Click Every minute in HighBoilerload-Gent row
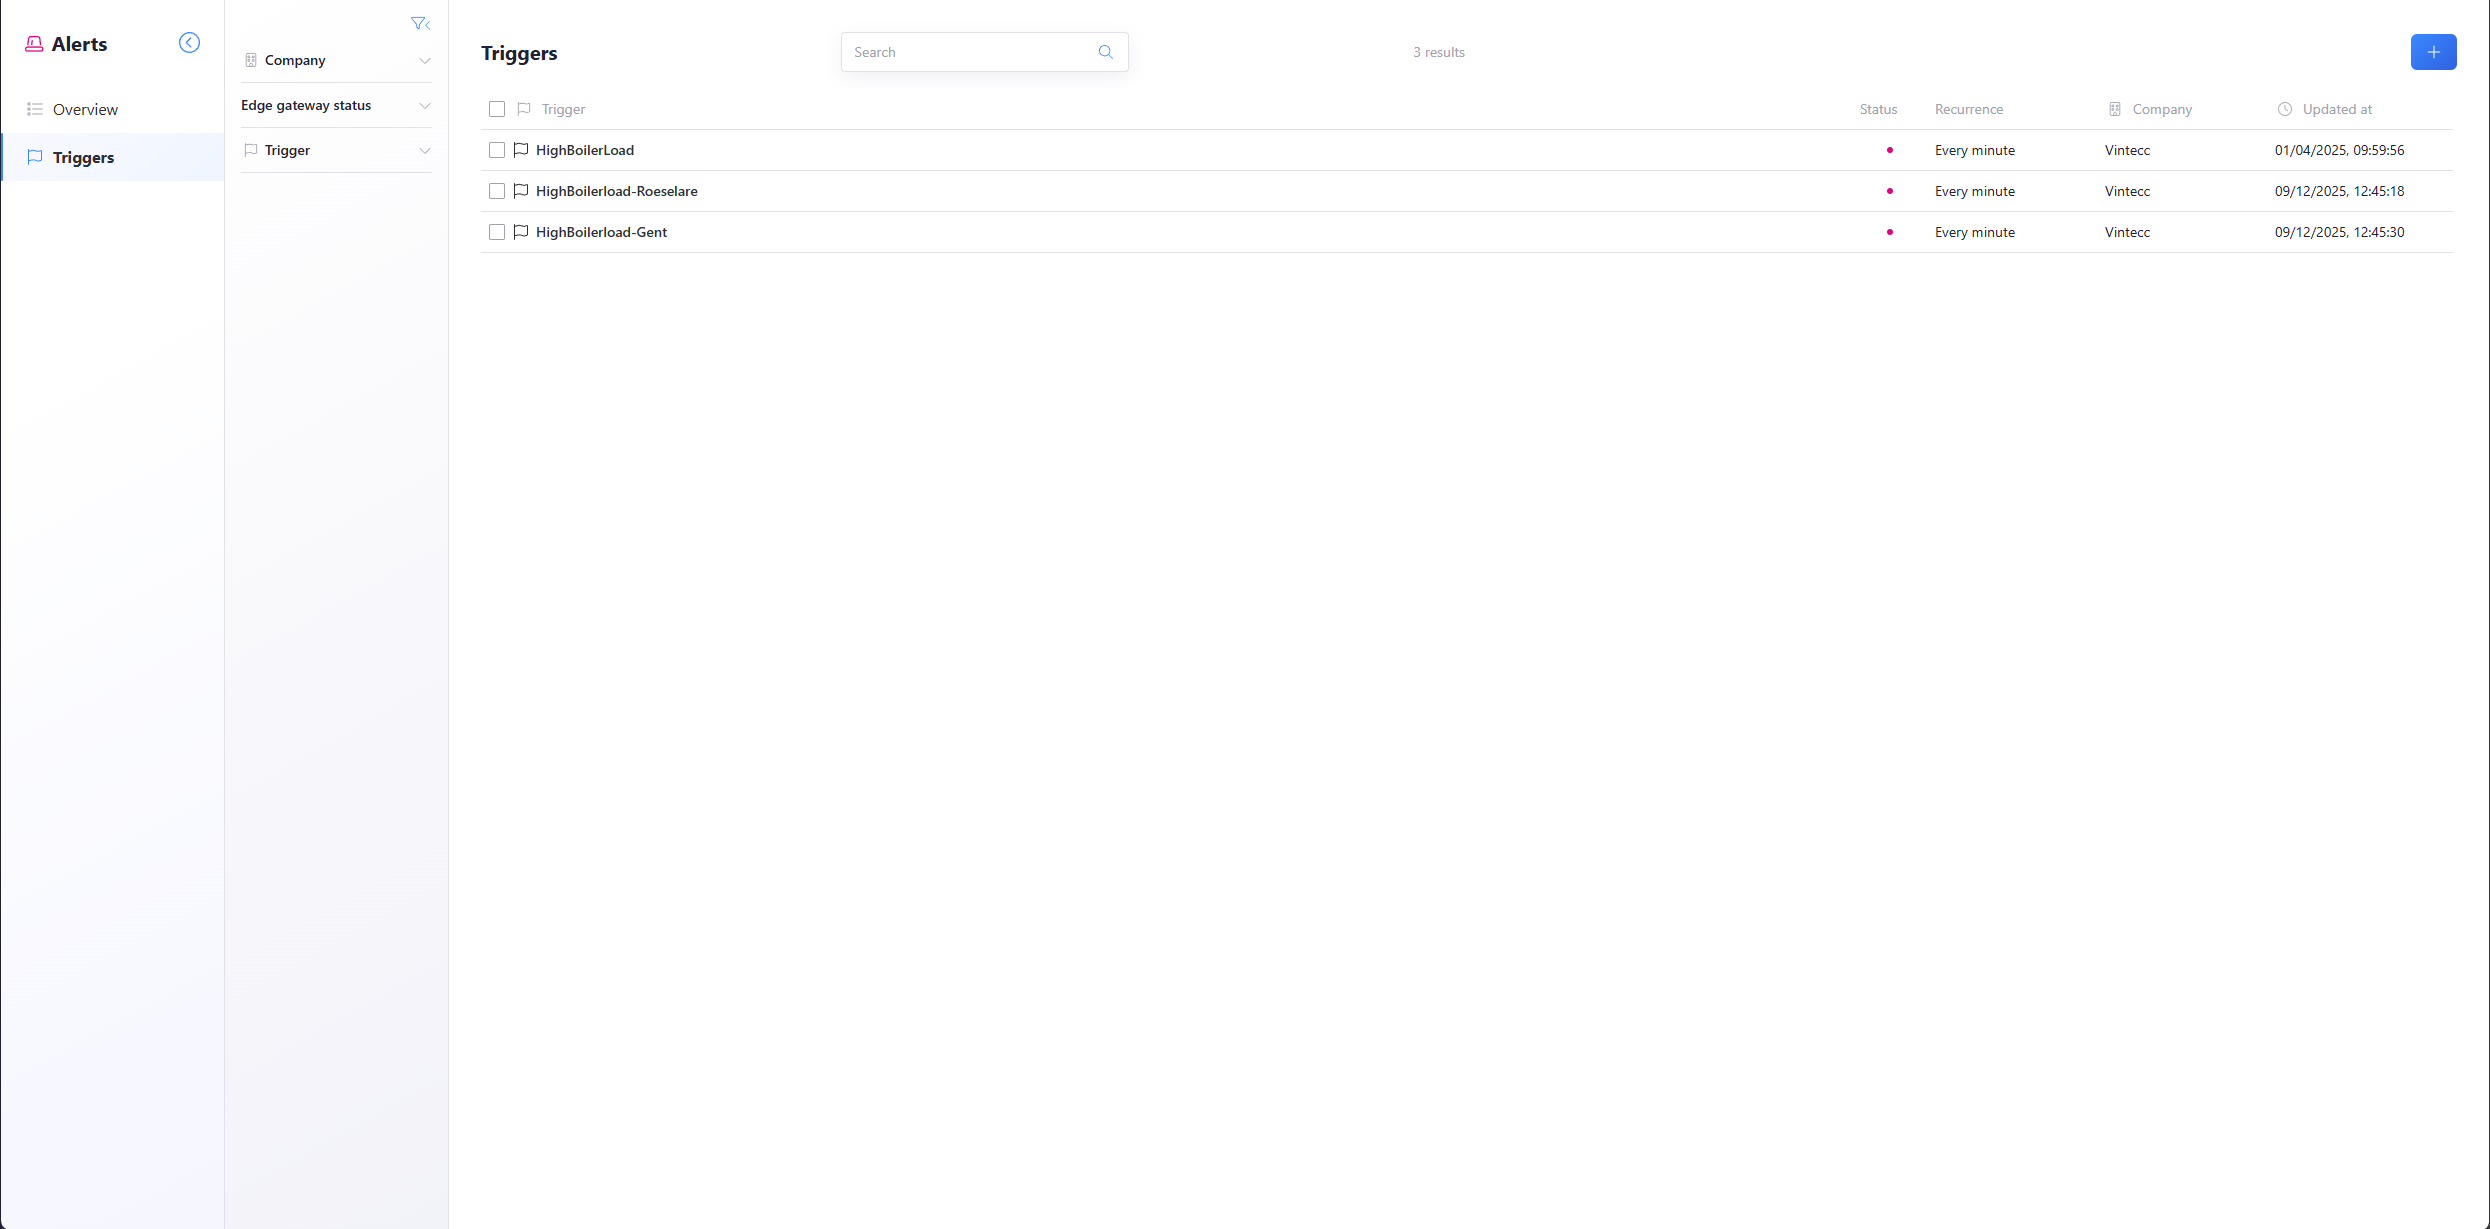Image resolution: width=2490 pixels, height=1229 pixels. tap(1974, 232)
